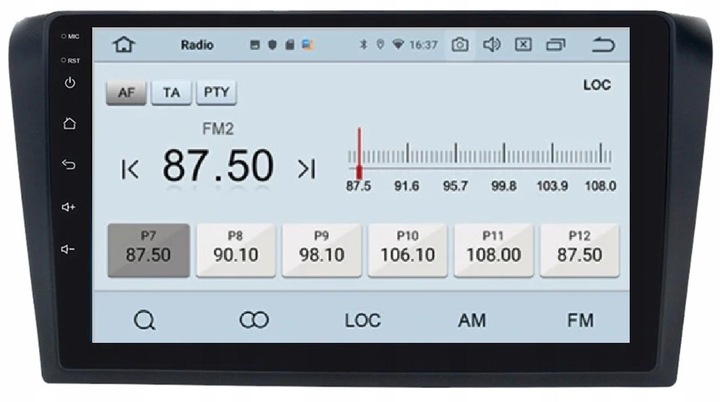Tap bezel volume up button
Viewport: 720px width, 402px height.
68,207
